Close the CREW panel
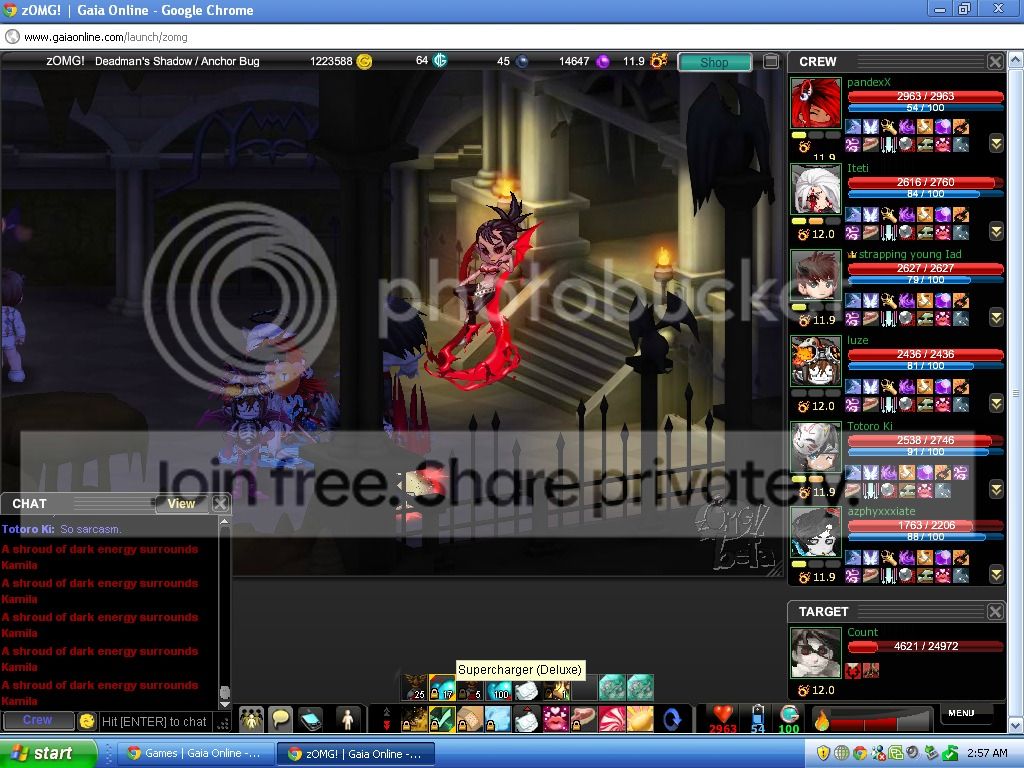 coord(995,61)
